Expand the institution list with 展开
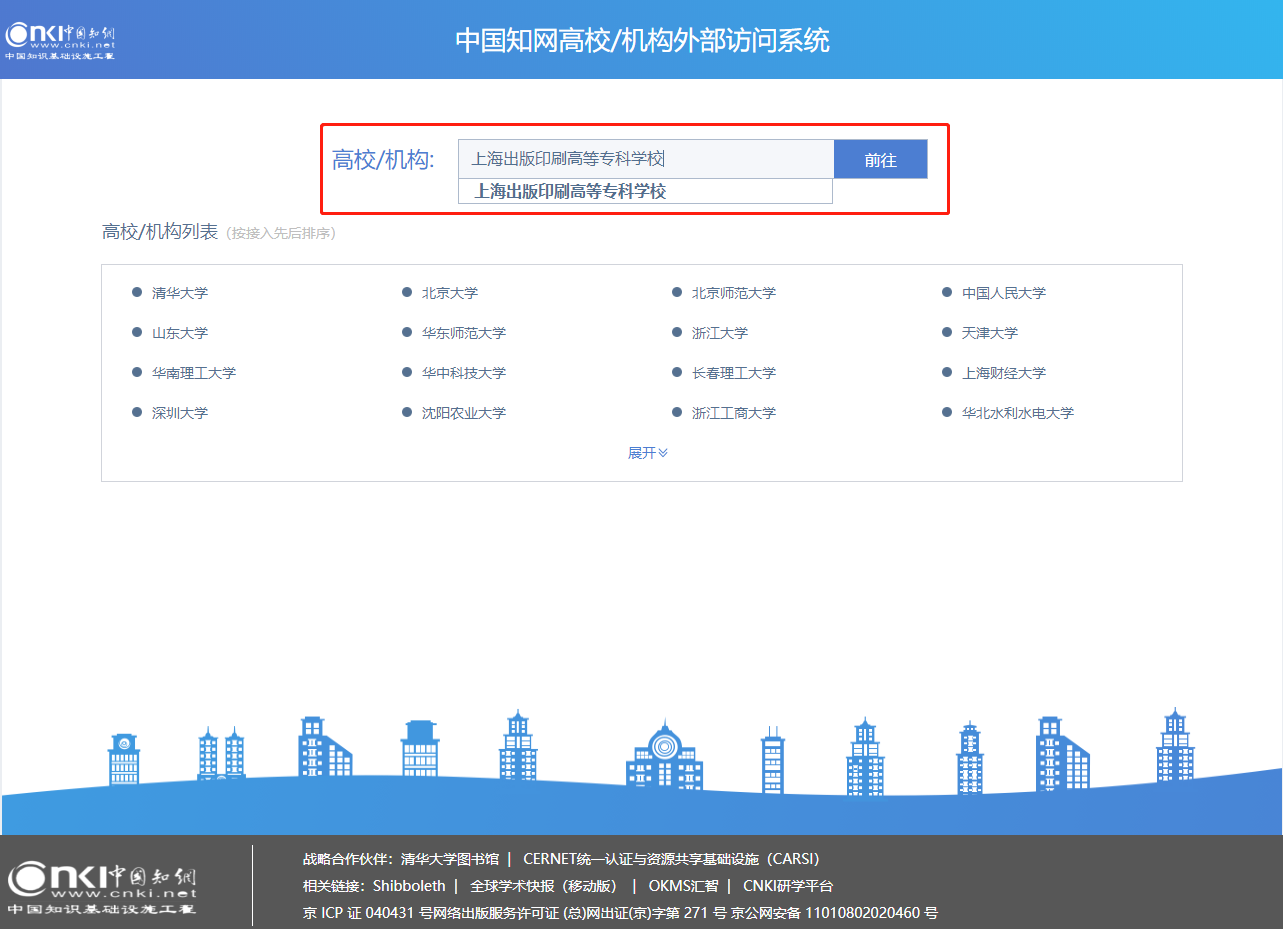Screen dimensions: 1283x929 pos(648,453)
